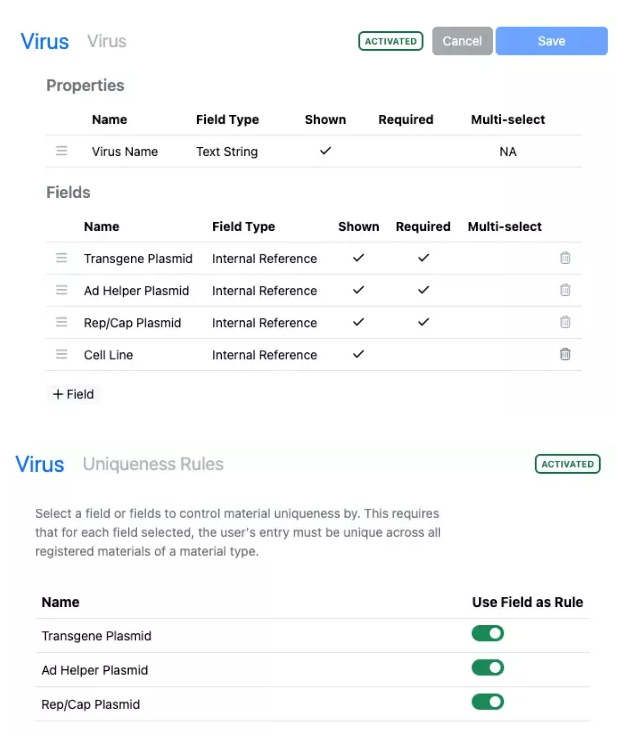Click drag handle for Transgene Plasmid row

tap(61, 258)
